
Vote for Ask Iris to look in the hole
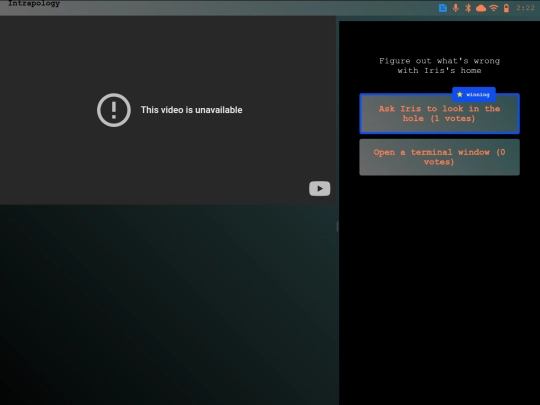[439, 114]
